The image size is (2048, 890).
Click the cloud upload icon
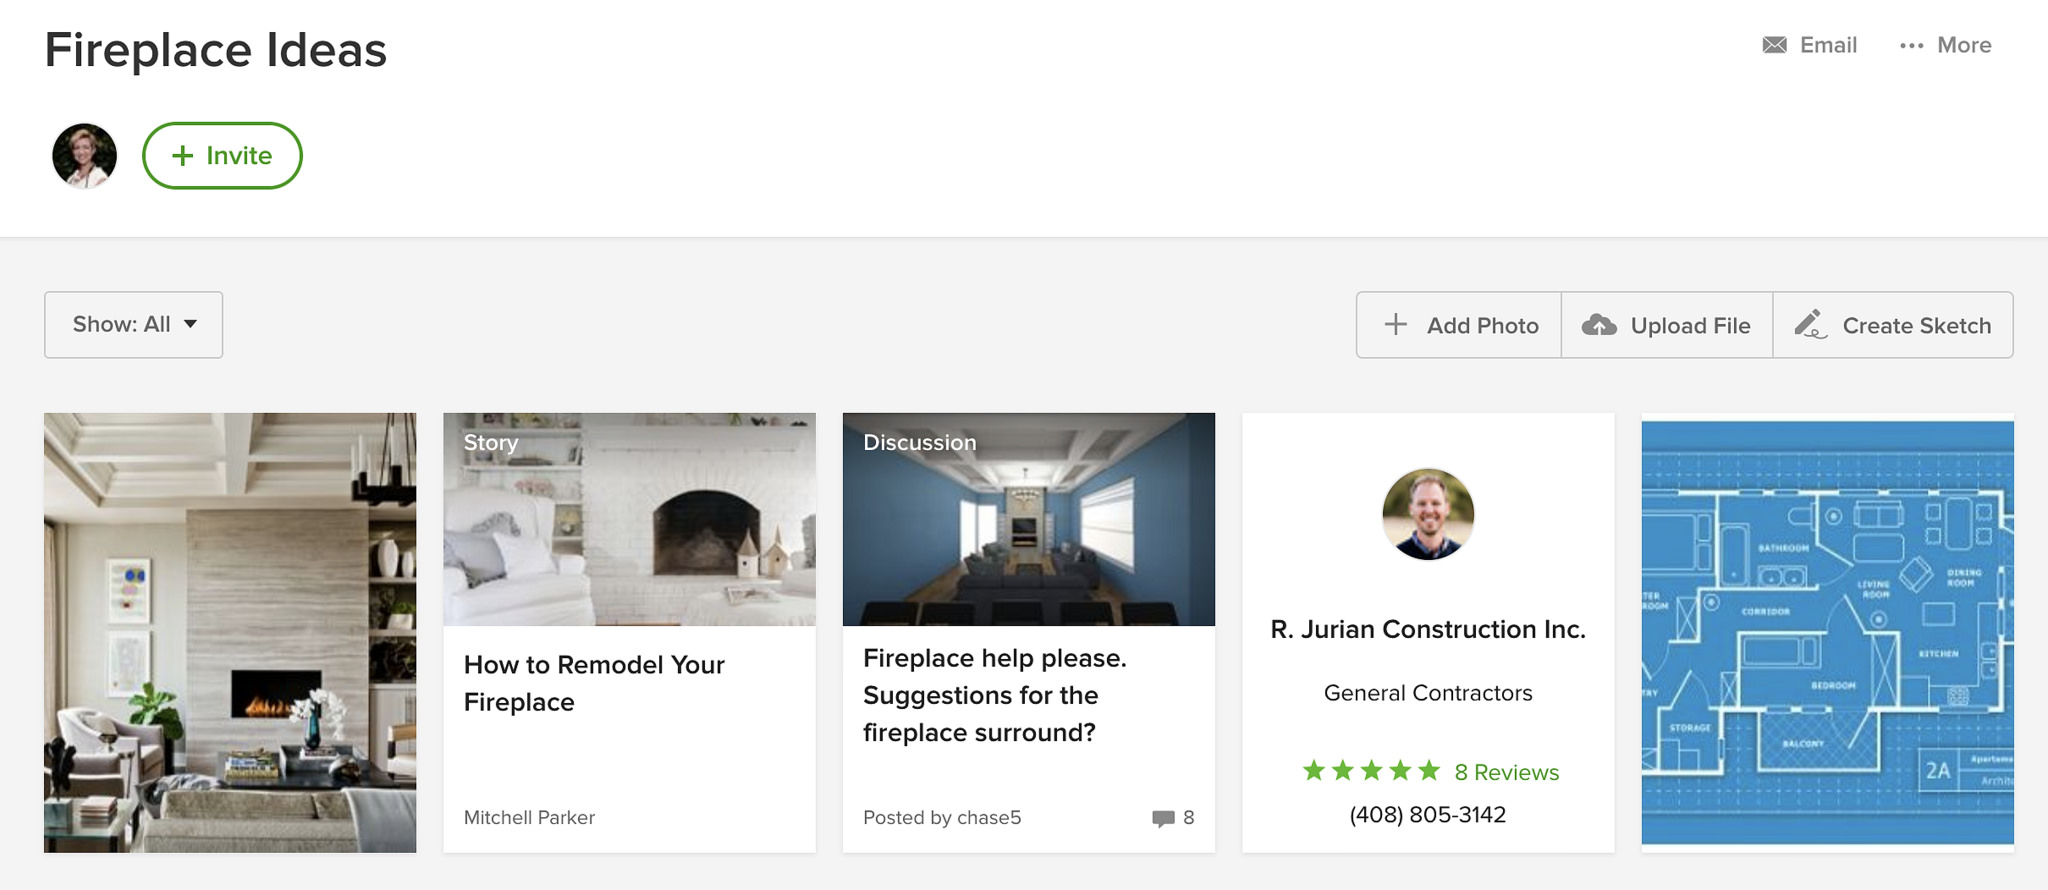coord(1599,325)
